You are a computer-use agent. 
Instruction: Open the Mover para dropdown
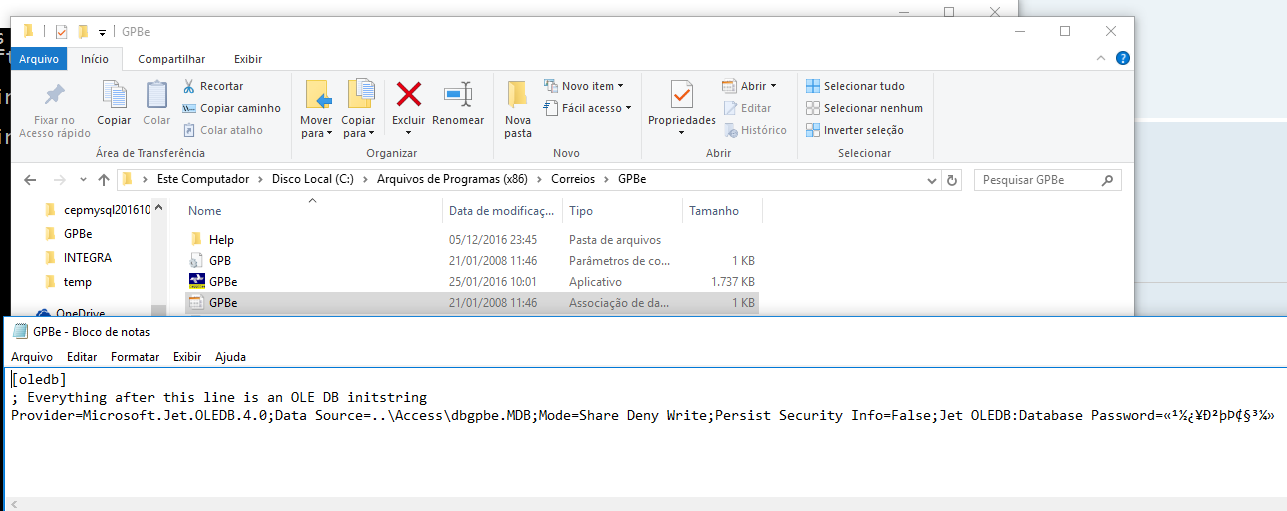tap(317, 127)
